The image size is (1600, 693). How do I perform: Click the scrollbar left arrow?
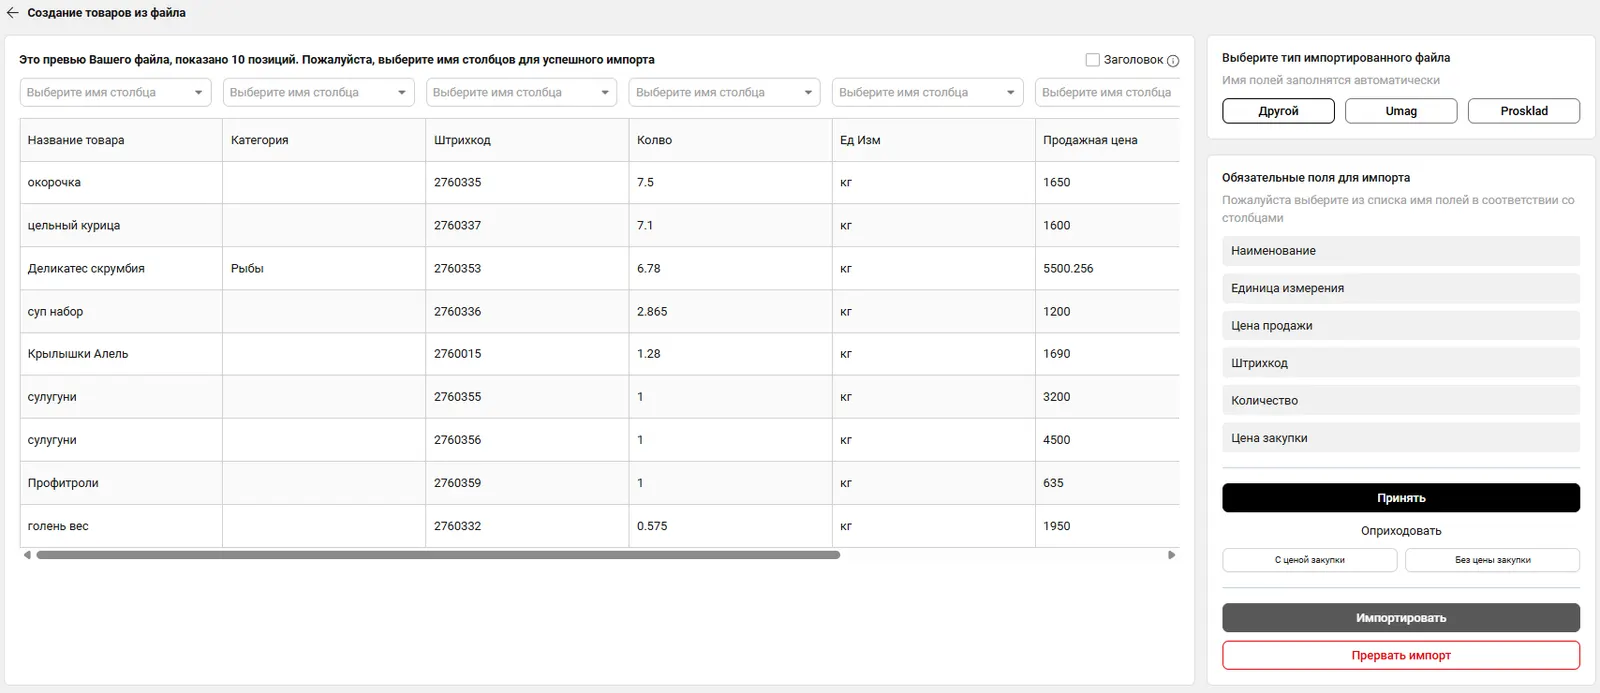pos(27,555)
